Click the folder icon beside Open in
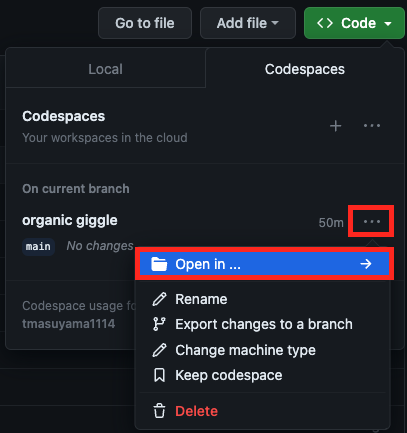The height and width of the screenshot is (433, 407). 159,264
